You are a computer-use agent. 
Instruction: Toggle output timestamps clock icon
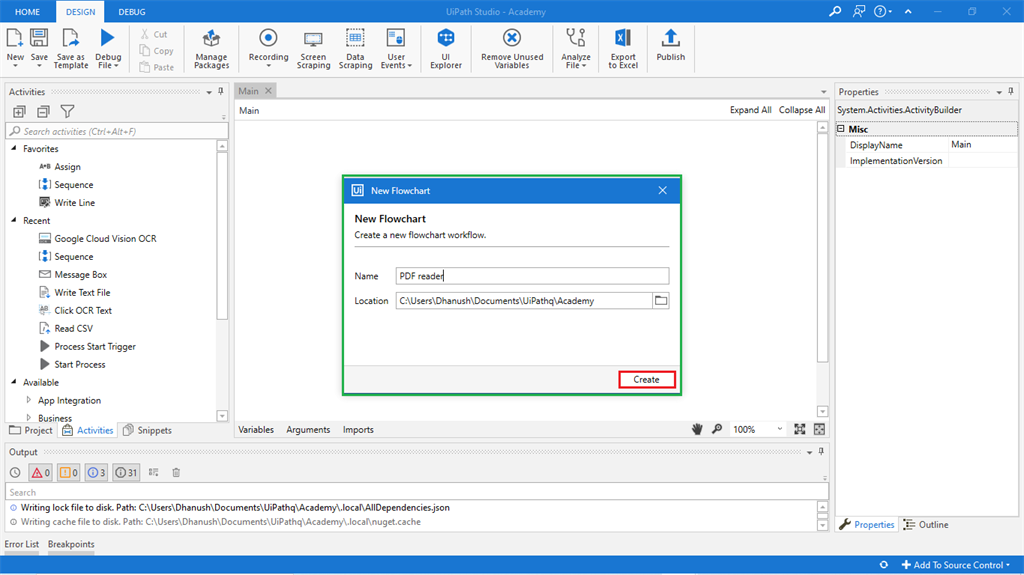click(15, 472)
